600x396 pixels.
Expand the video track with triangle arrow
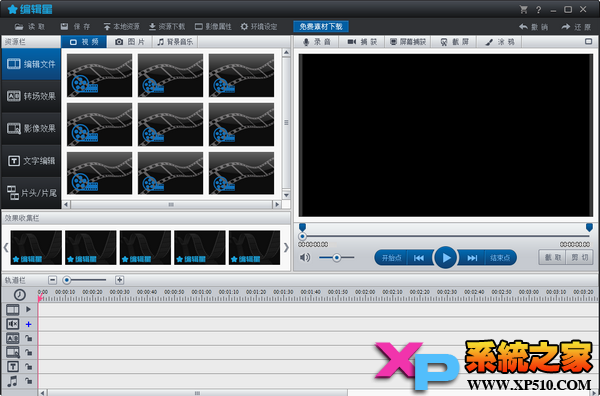(28, 309)
